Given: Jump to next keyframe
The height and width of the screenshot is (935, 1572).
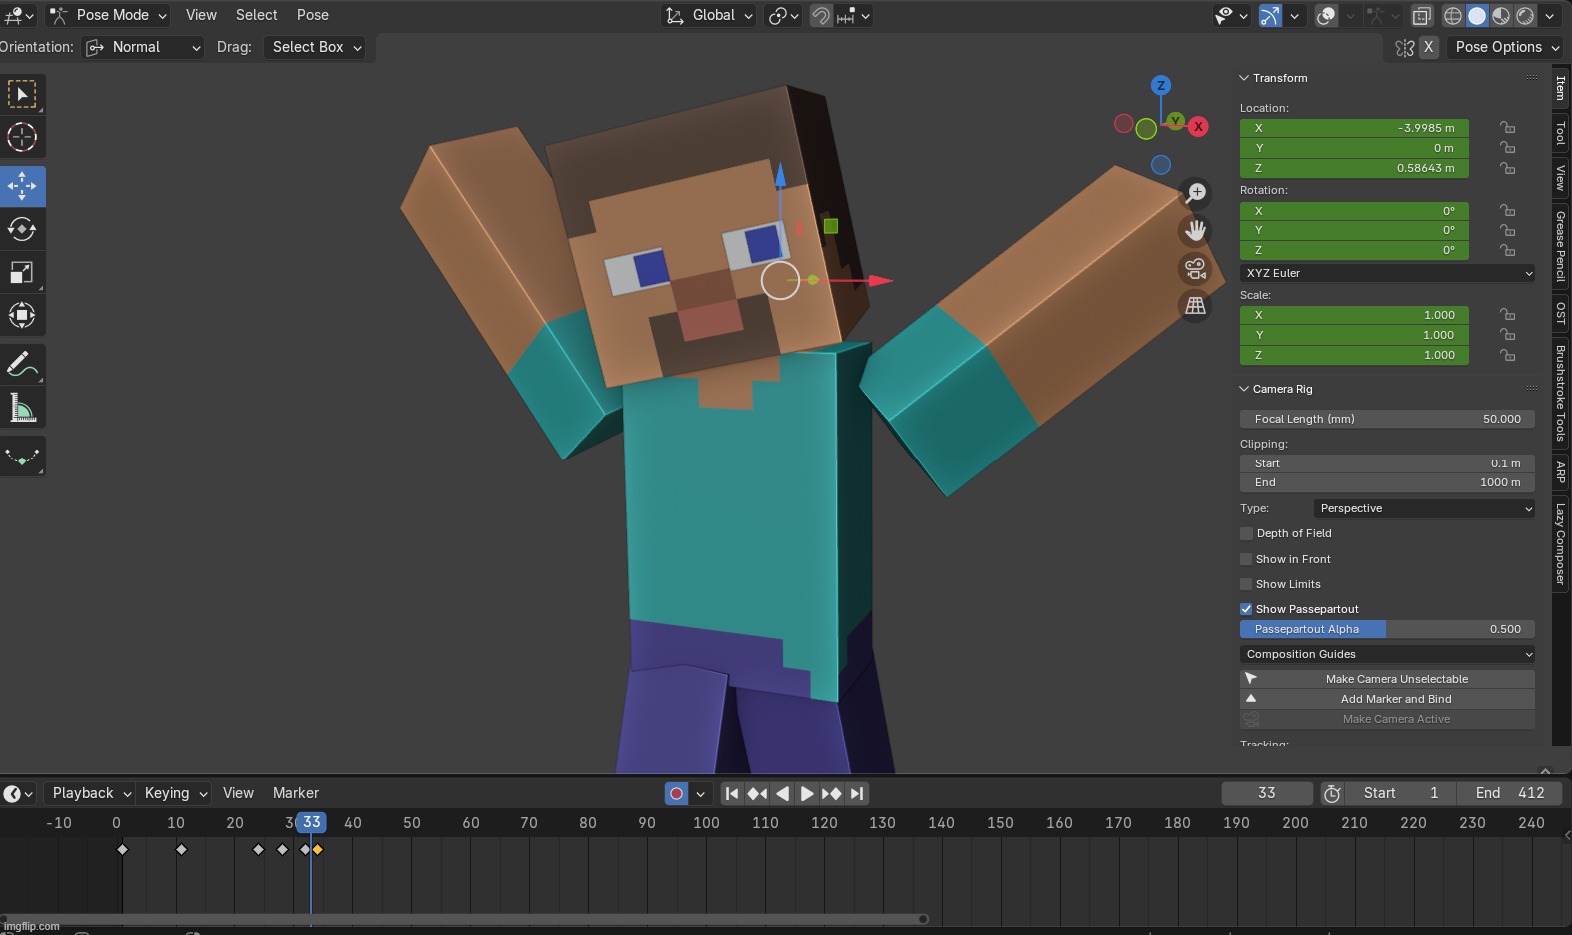Looking at the screenshot, I should click(x=832, y=793).
